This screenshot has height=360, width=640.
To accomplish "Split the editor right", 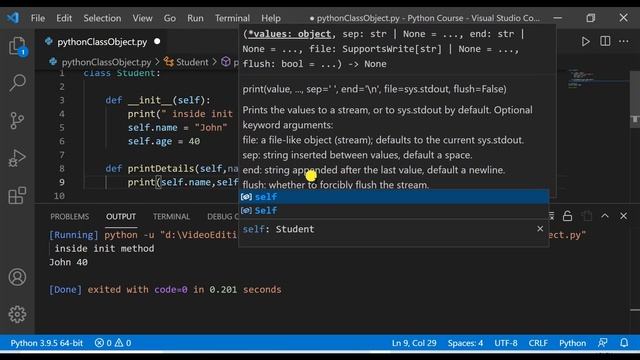I will tap(605, 41).
